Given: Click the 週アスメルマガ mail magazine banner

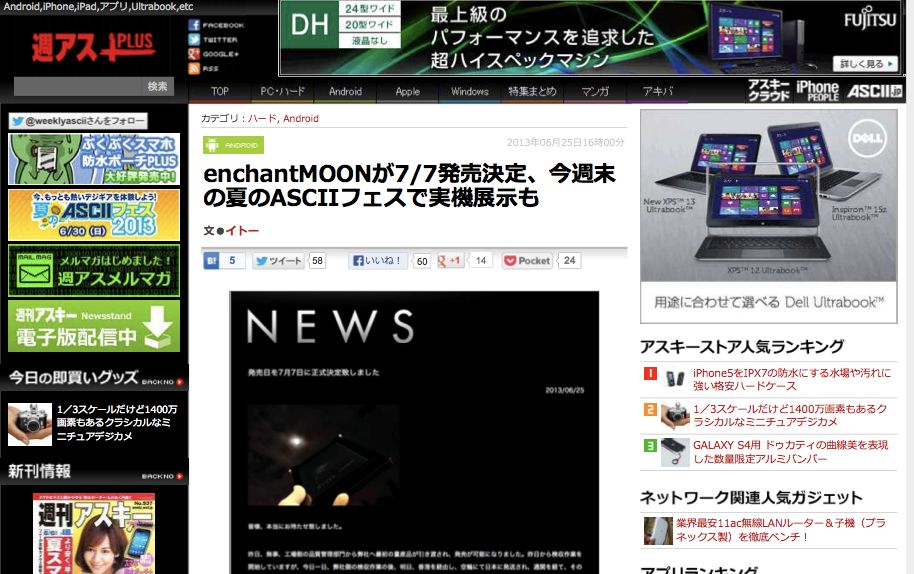Looking at the screenshot, I should tap(94, 270).
